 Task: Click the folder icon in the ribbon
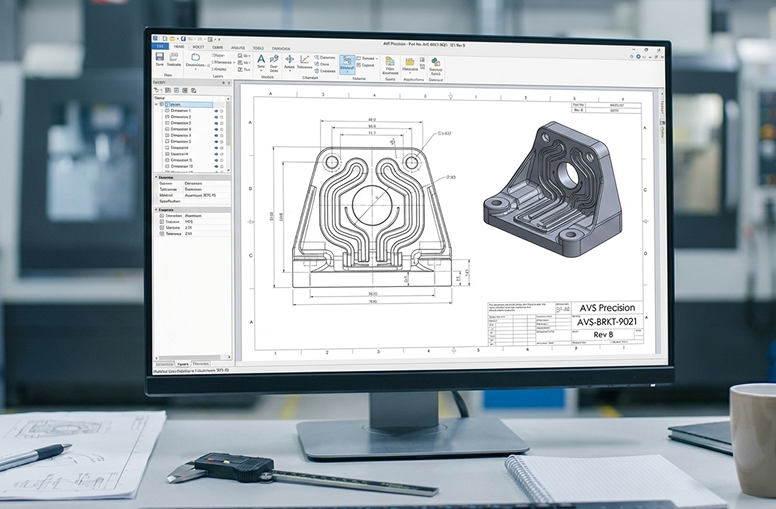click(409, 63)
